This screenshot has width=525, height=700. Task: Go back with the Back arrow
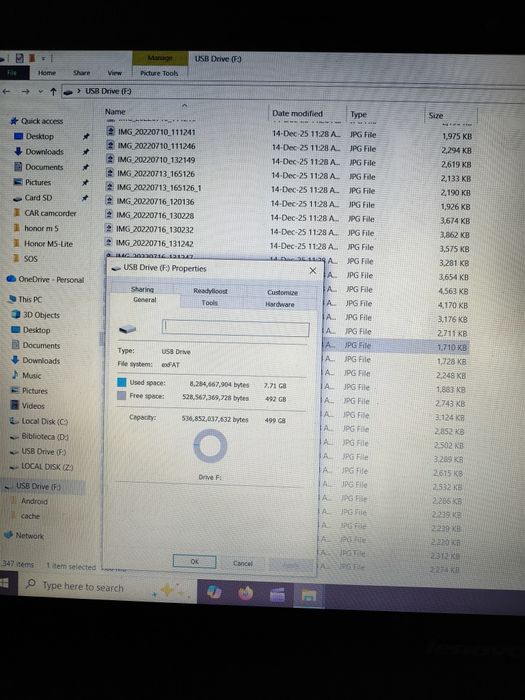(6, 91)
